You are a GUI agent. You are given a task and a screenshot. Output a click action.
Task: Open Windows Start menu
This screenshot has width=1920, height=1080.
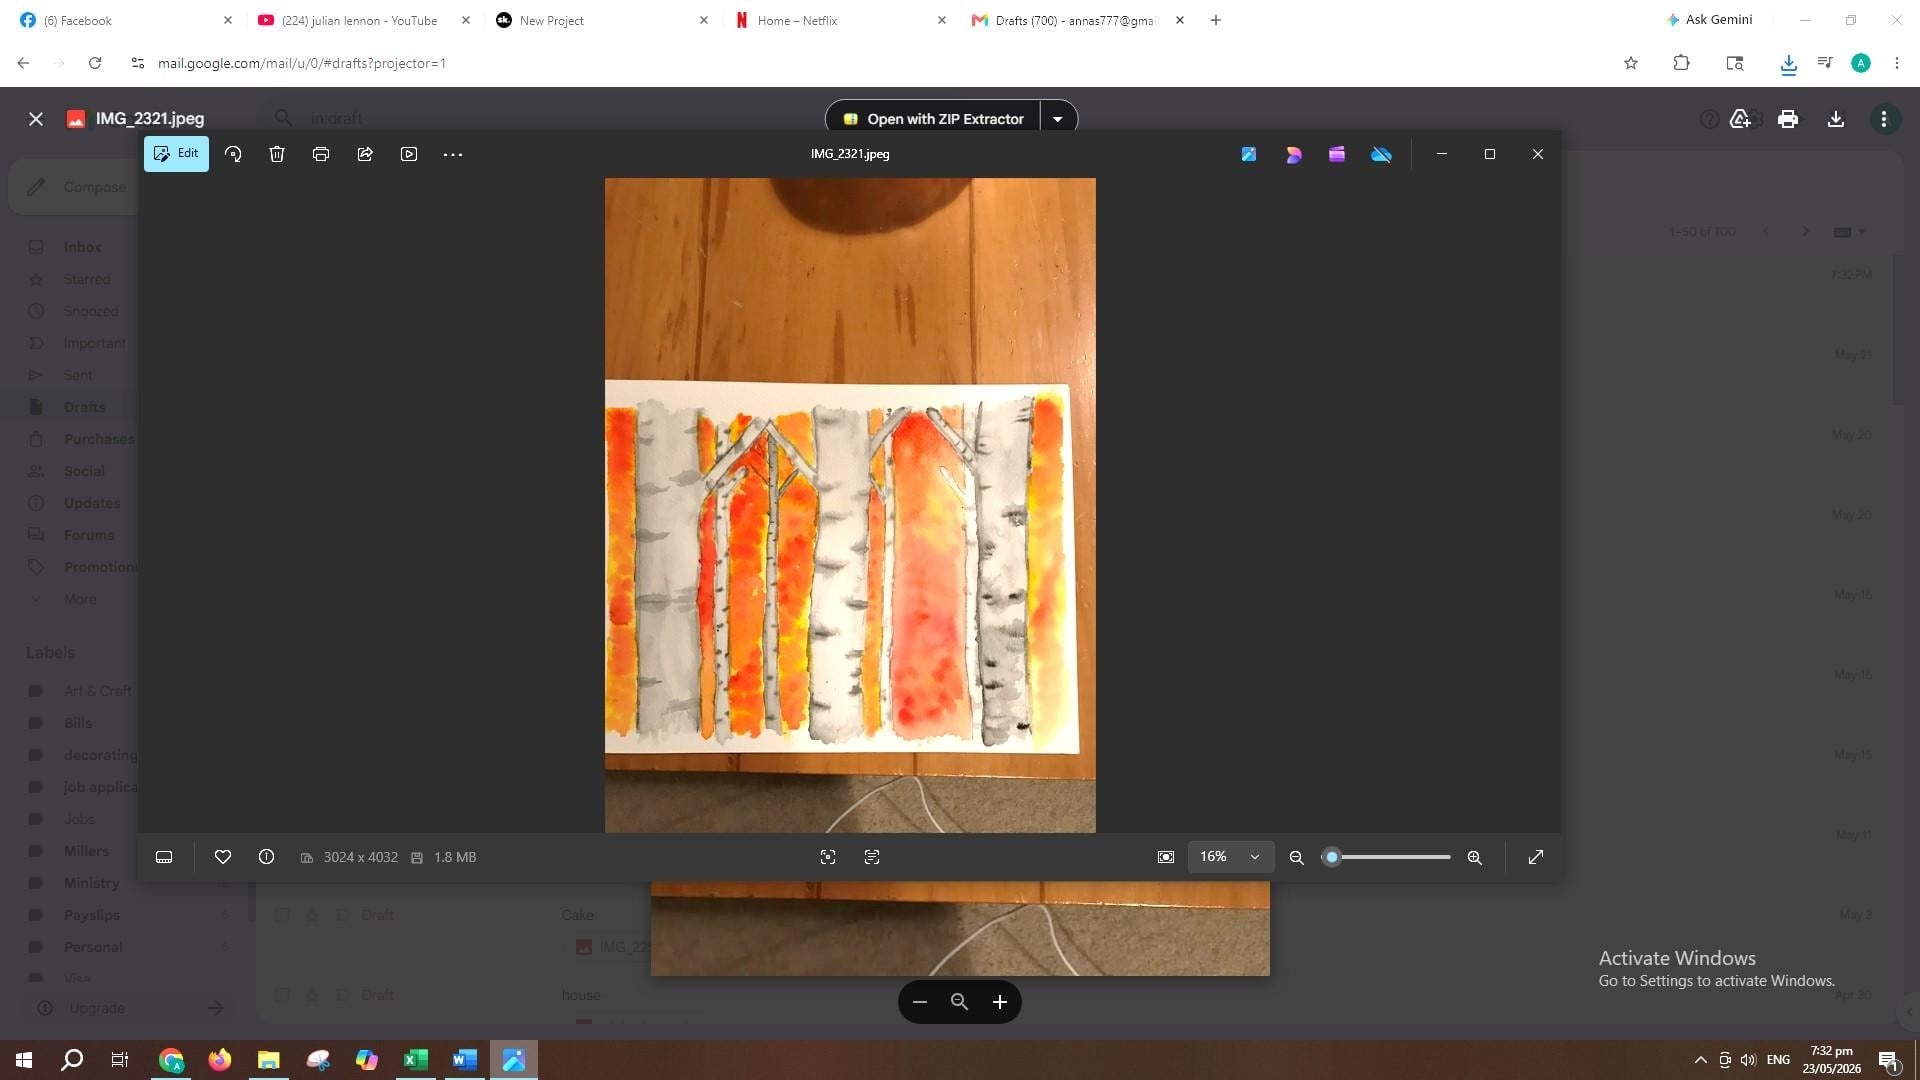pyautogui.click(x=24, y=1060)
